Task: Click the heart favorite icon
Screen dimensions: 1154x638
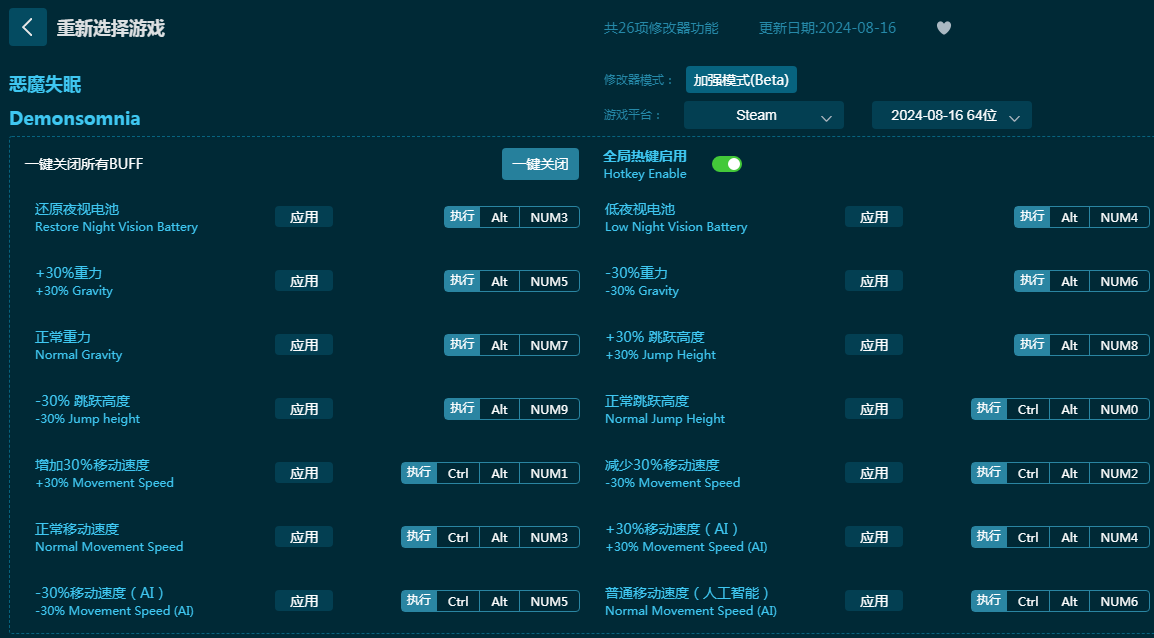Action: point(943,28)
